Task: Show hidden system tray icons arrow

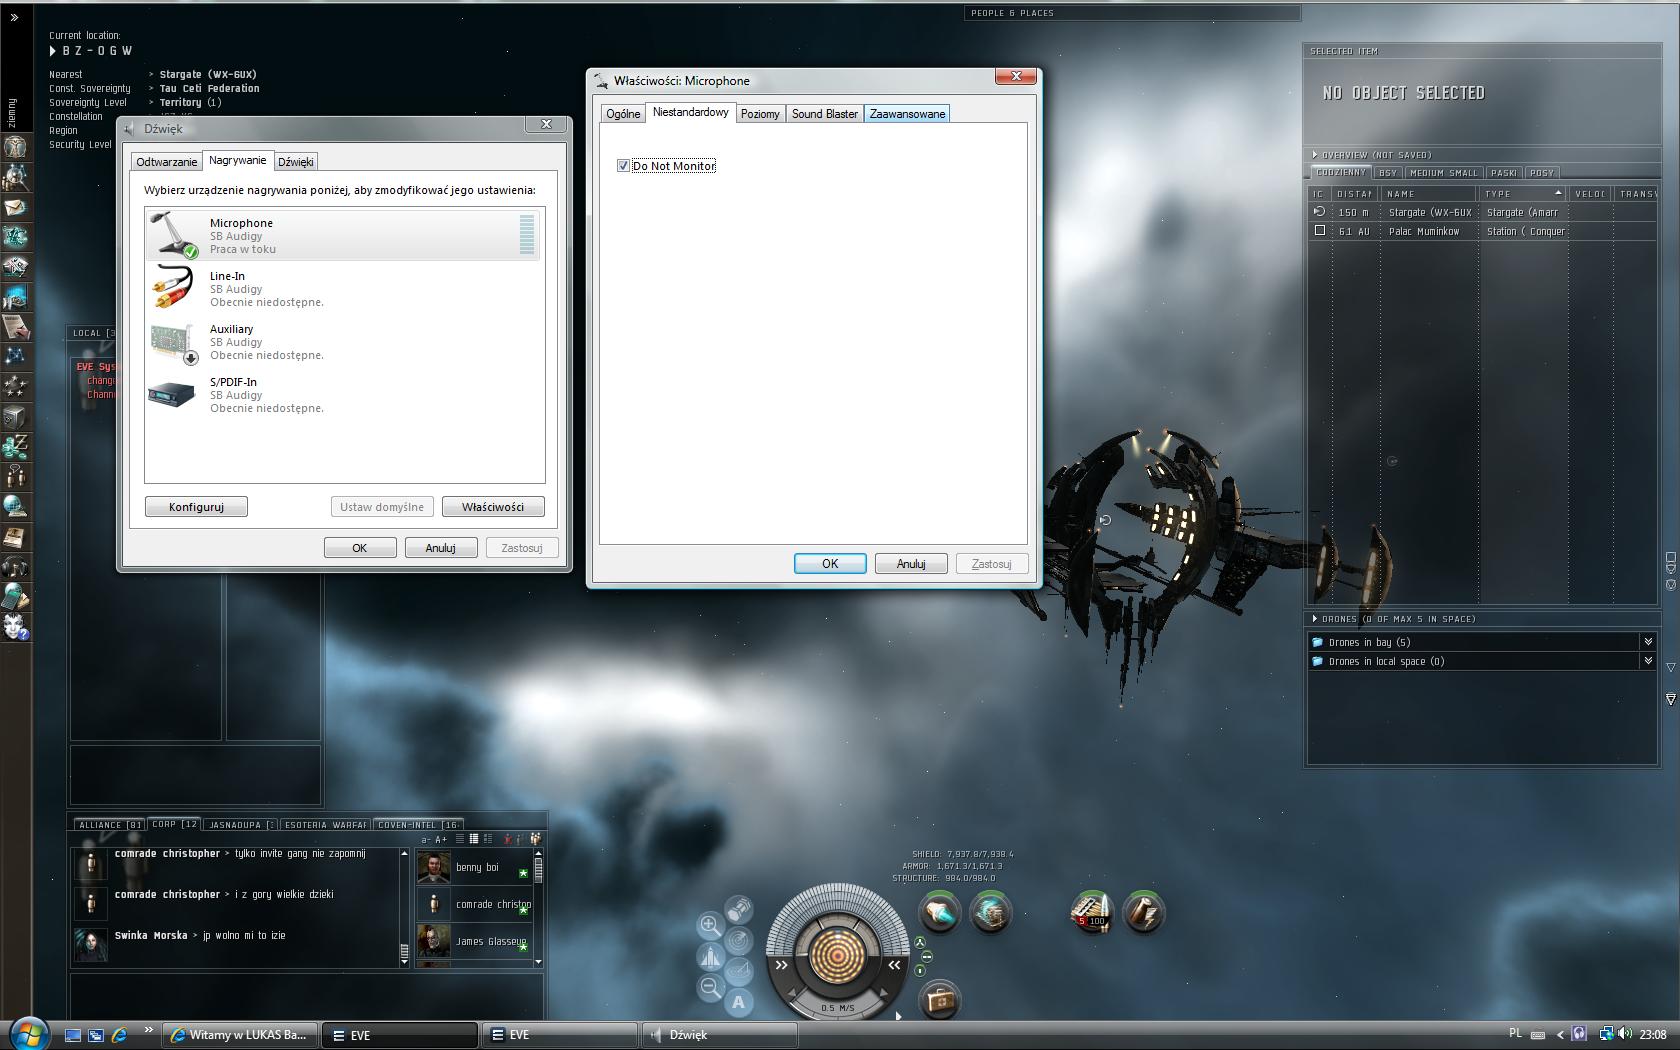Action: [x=1560, y=1035]
